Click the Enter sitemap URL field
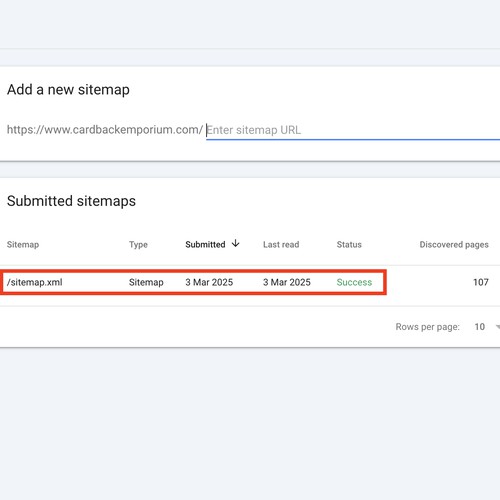The width and height of the screenshot is (500, 500). tap(353, 130)
